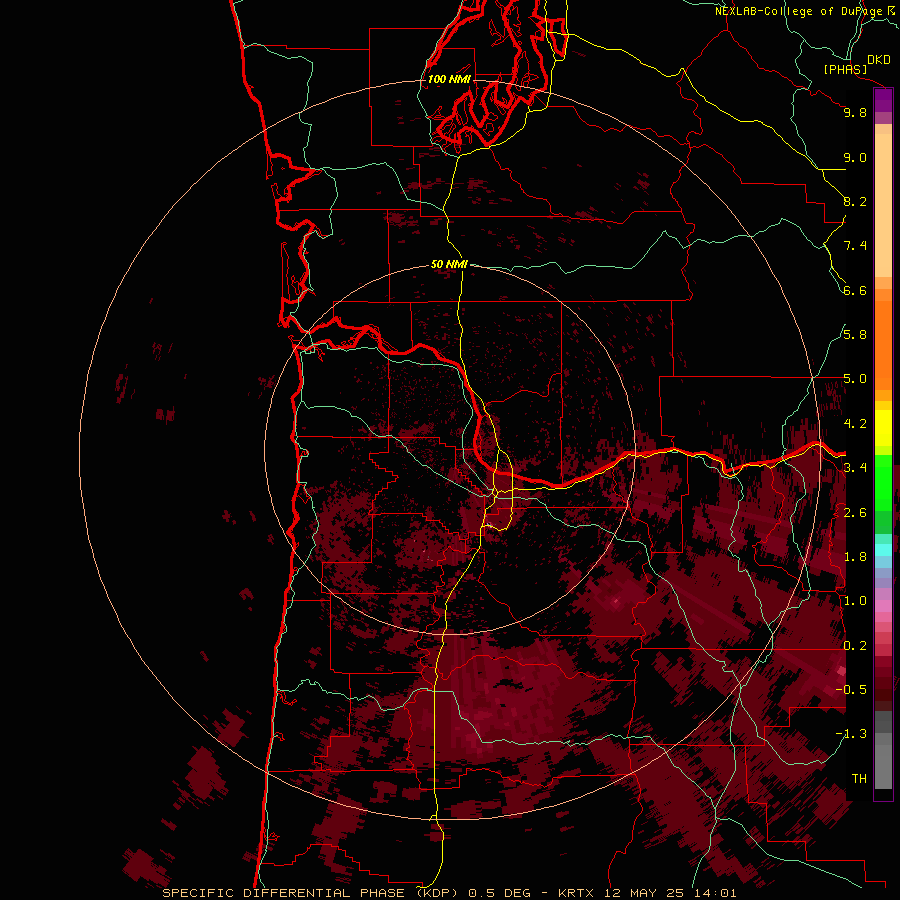900x900 pixels.
Task: Click the bright green color bar segment
Action: 883,483
